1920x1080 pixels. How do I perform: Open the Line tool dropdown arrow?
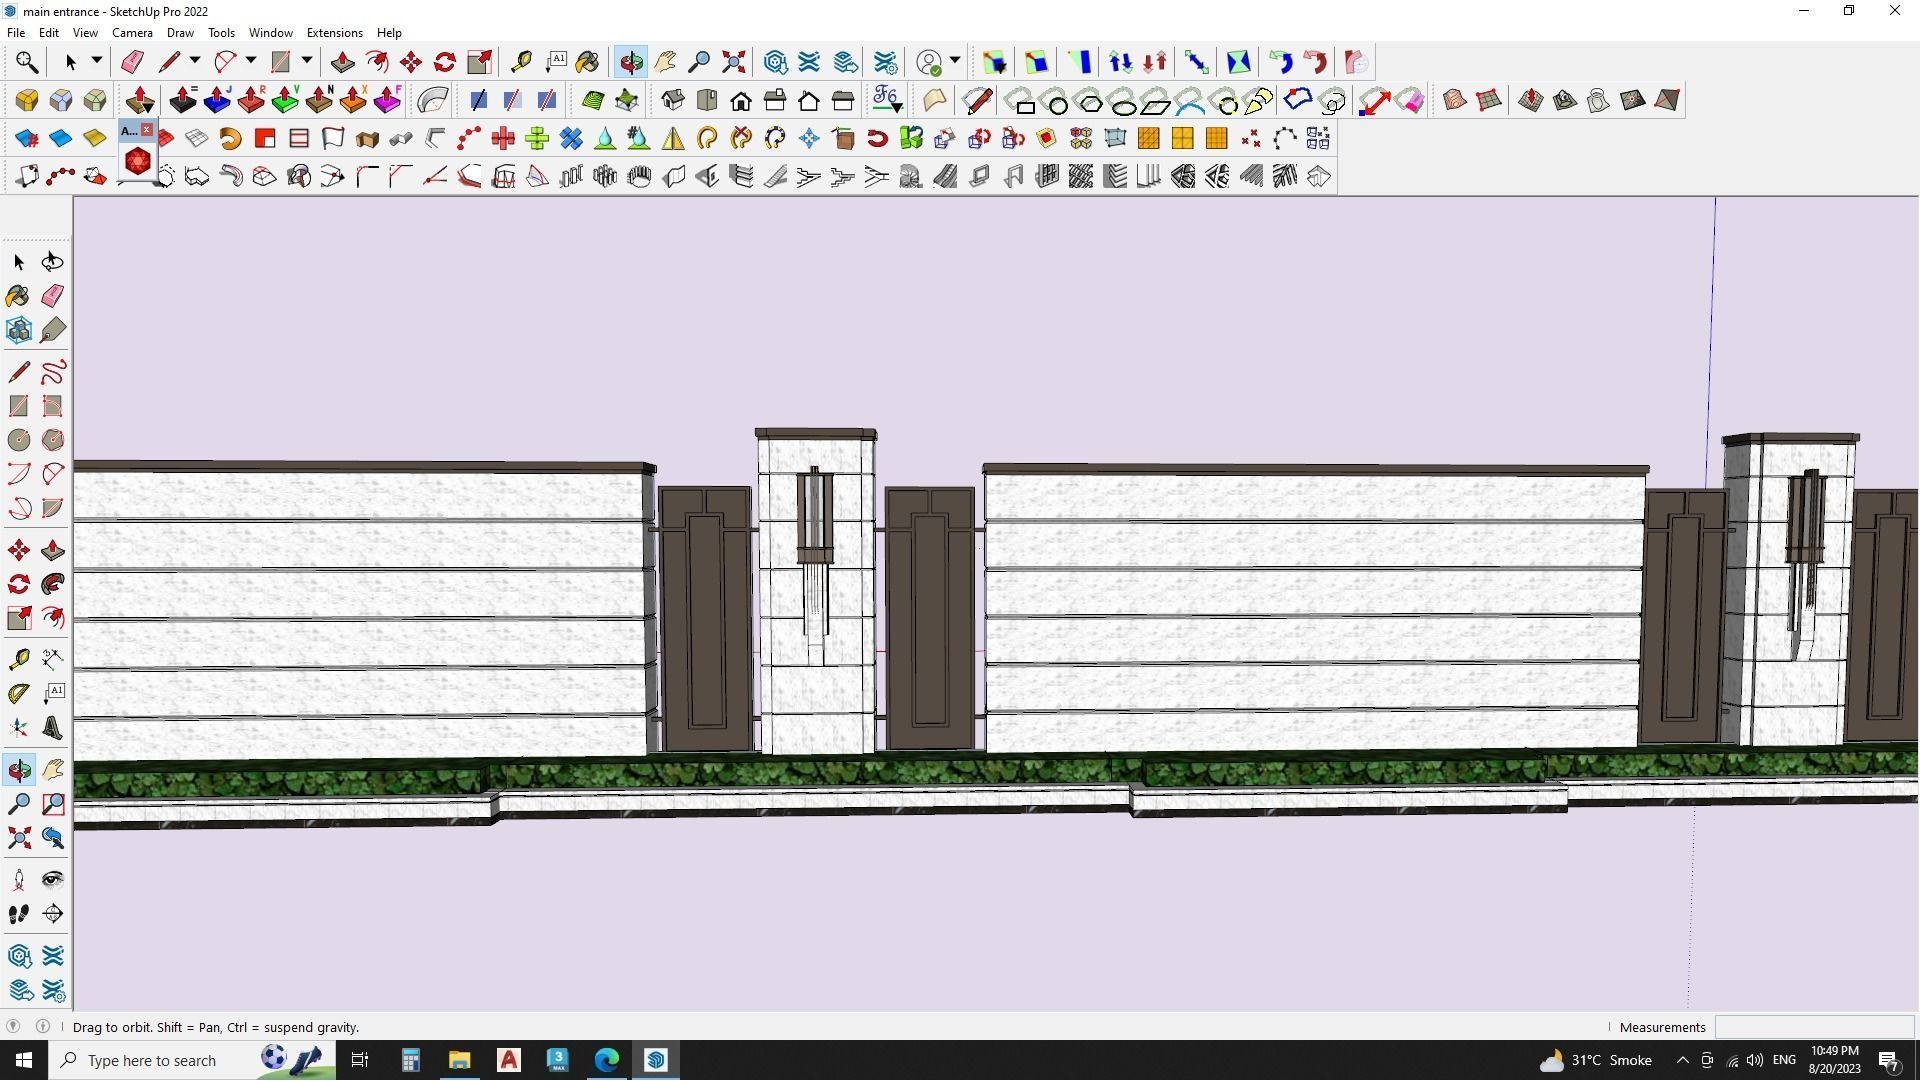point(195,61)
